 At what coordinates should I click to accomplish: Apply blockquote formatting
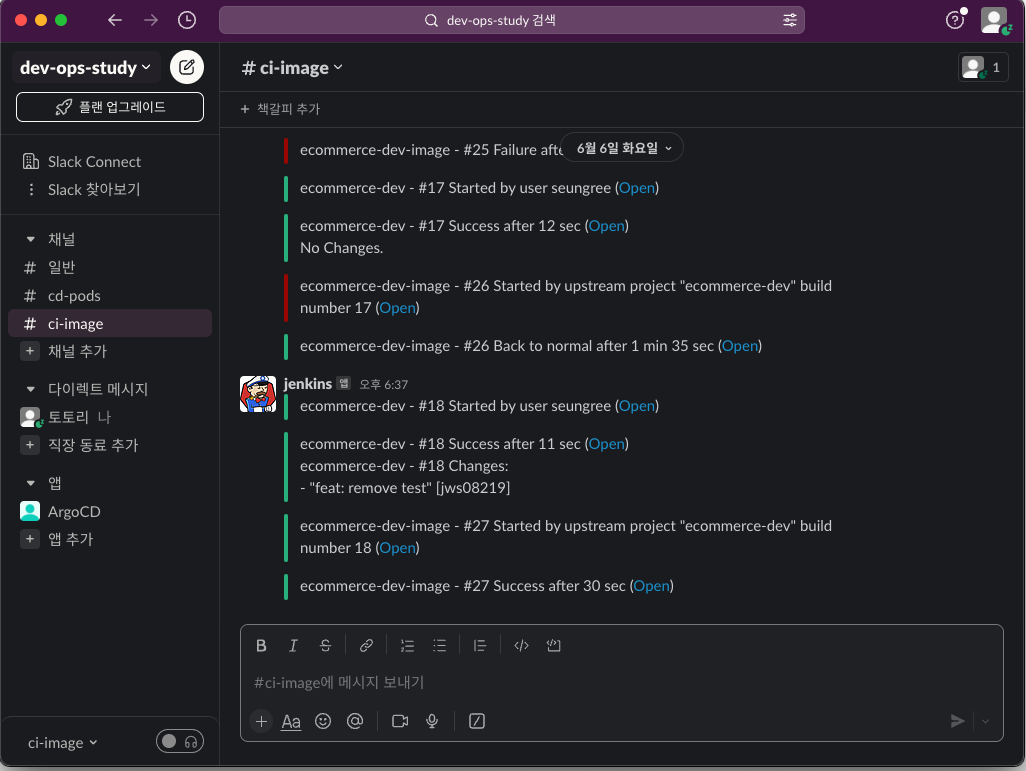click(480, 646)
